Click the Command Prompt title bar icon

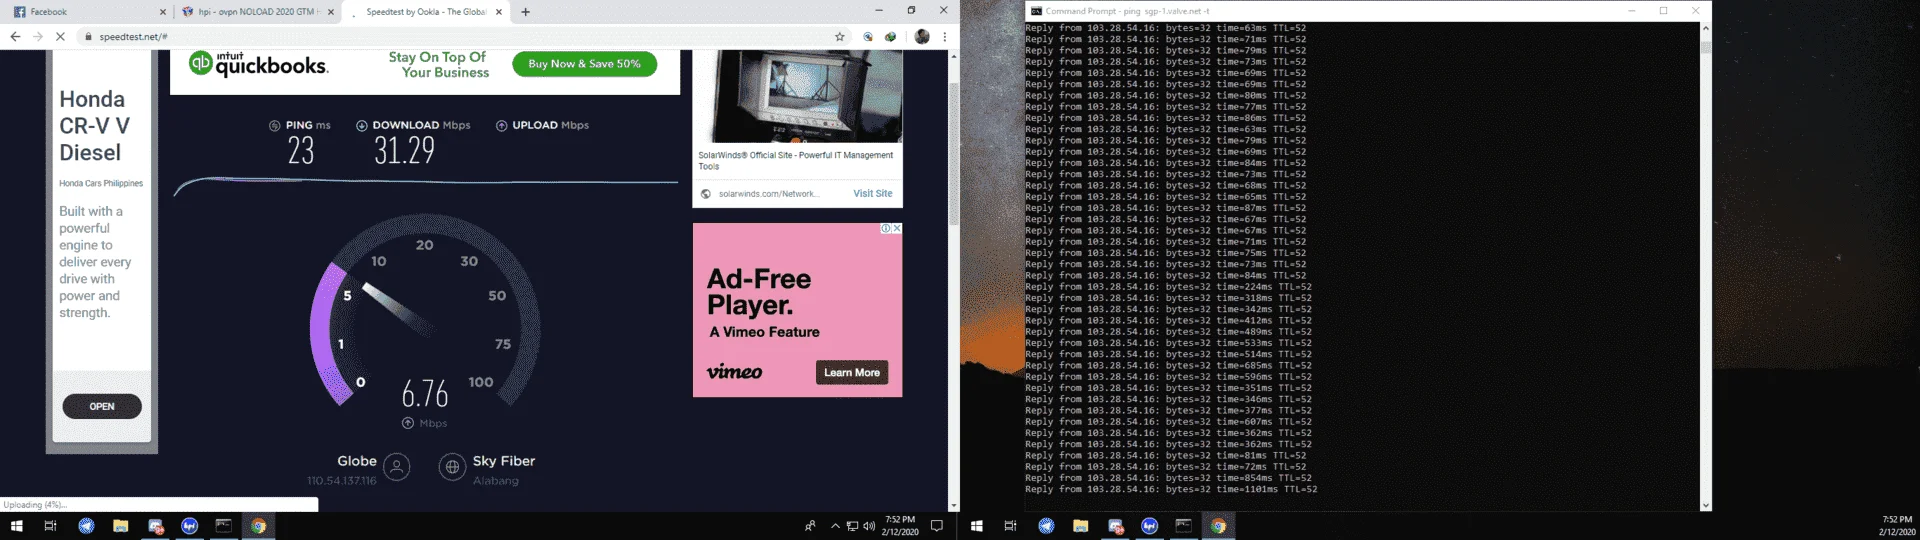coord(1036,11)
